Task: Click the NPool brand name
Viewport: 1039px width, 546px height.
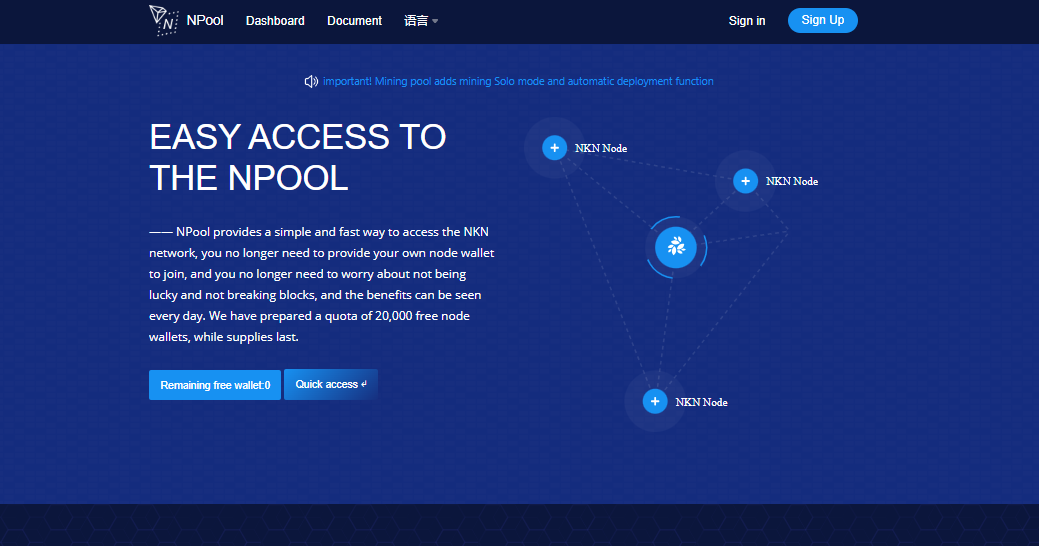Action: coord(205,21)
